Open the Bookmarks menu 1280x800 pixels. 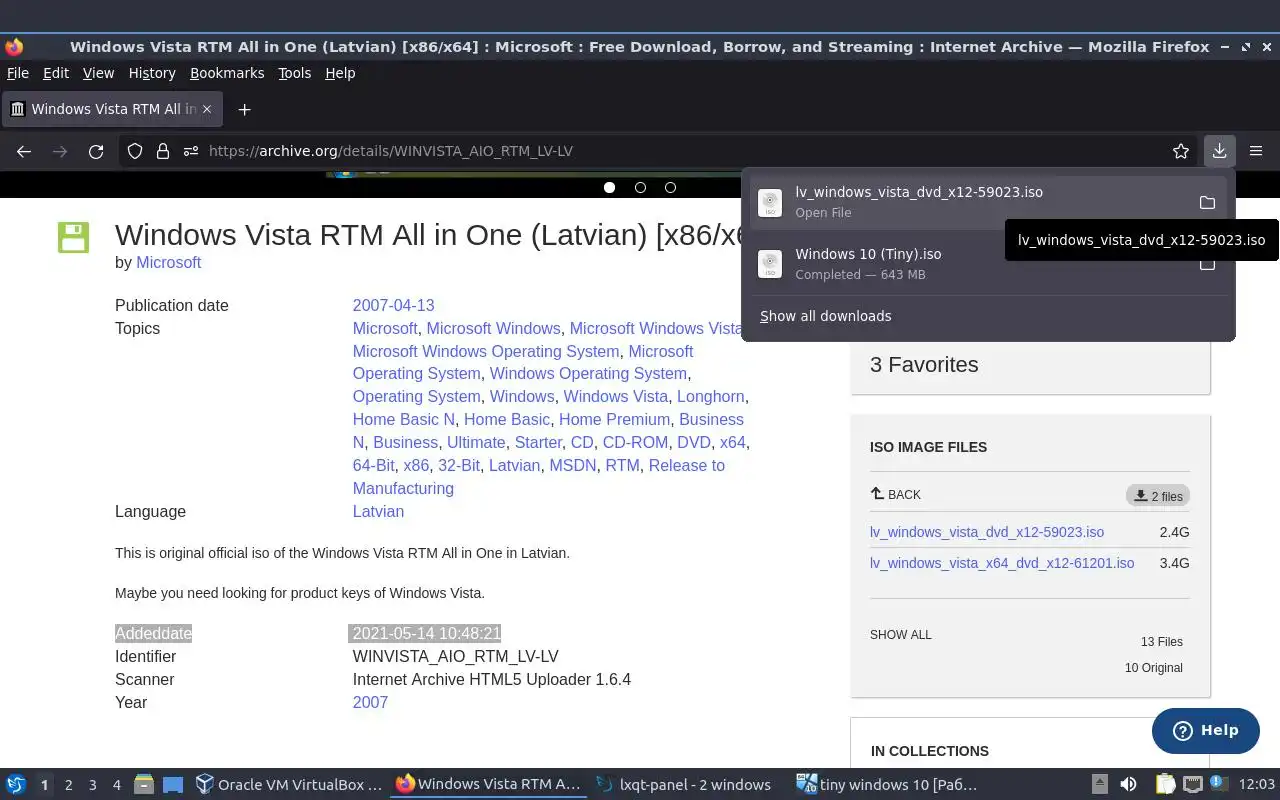pyautogui.click(x=227, y=73)
